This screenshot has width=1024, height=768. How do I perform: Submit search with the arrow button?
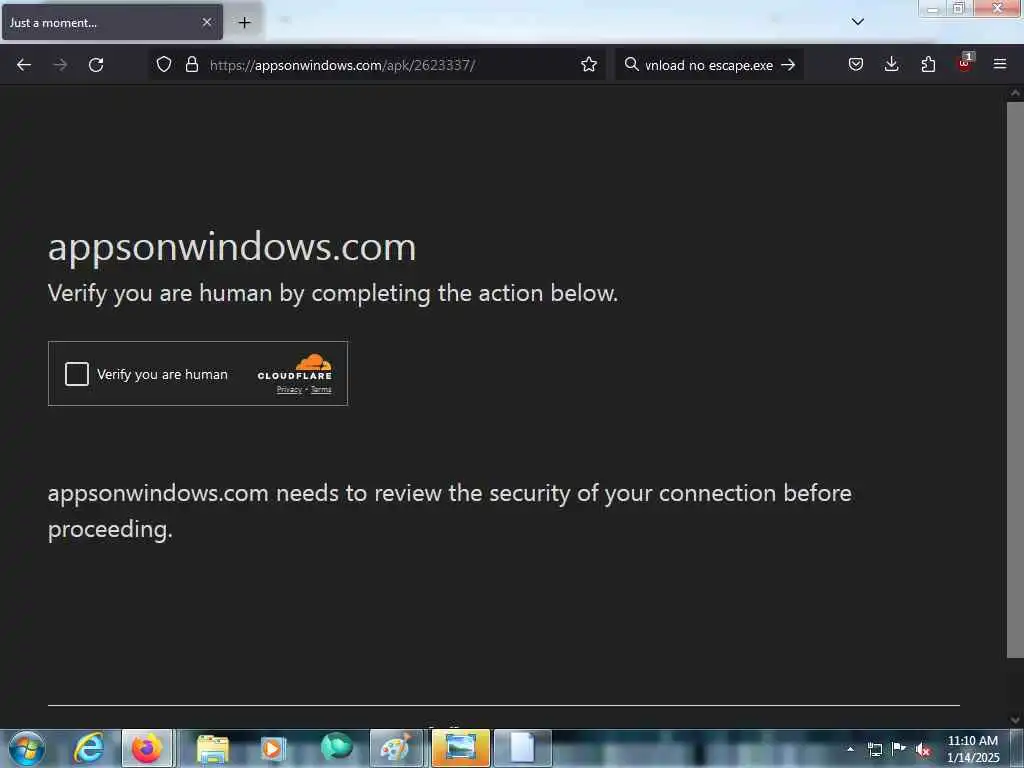(x=788, y=65)
